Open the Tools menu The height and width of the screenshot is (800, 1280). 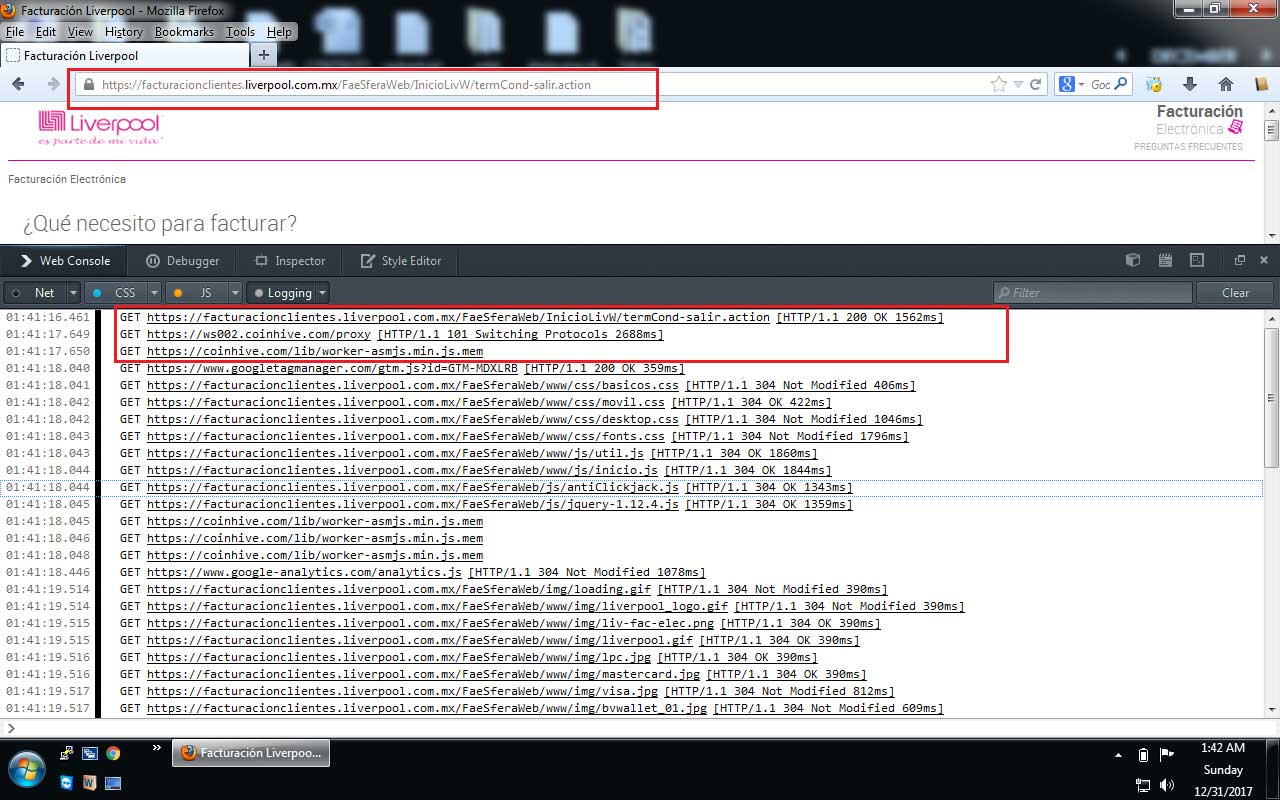240,32
